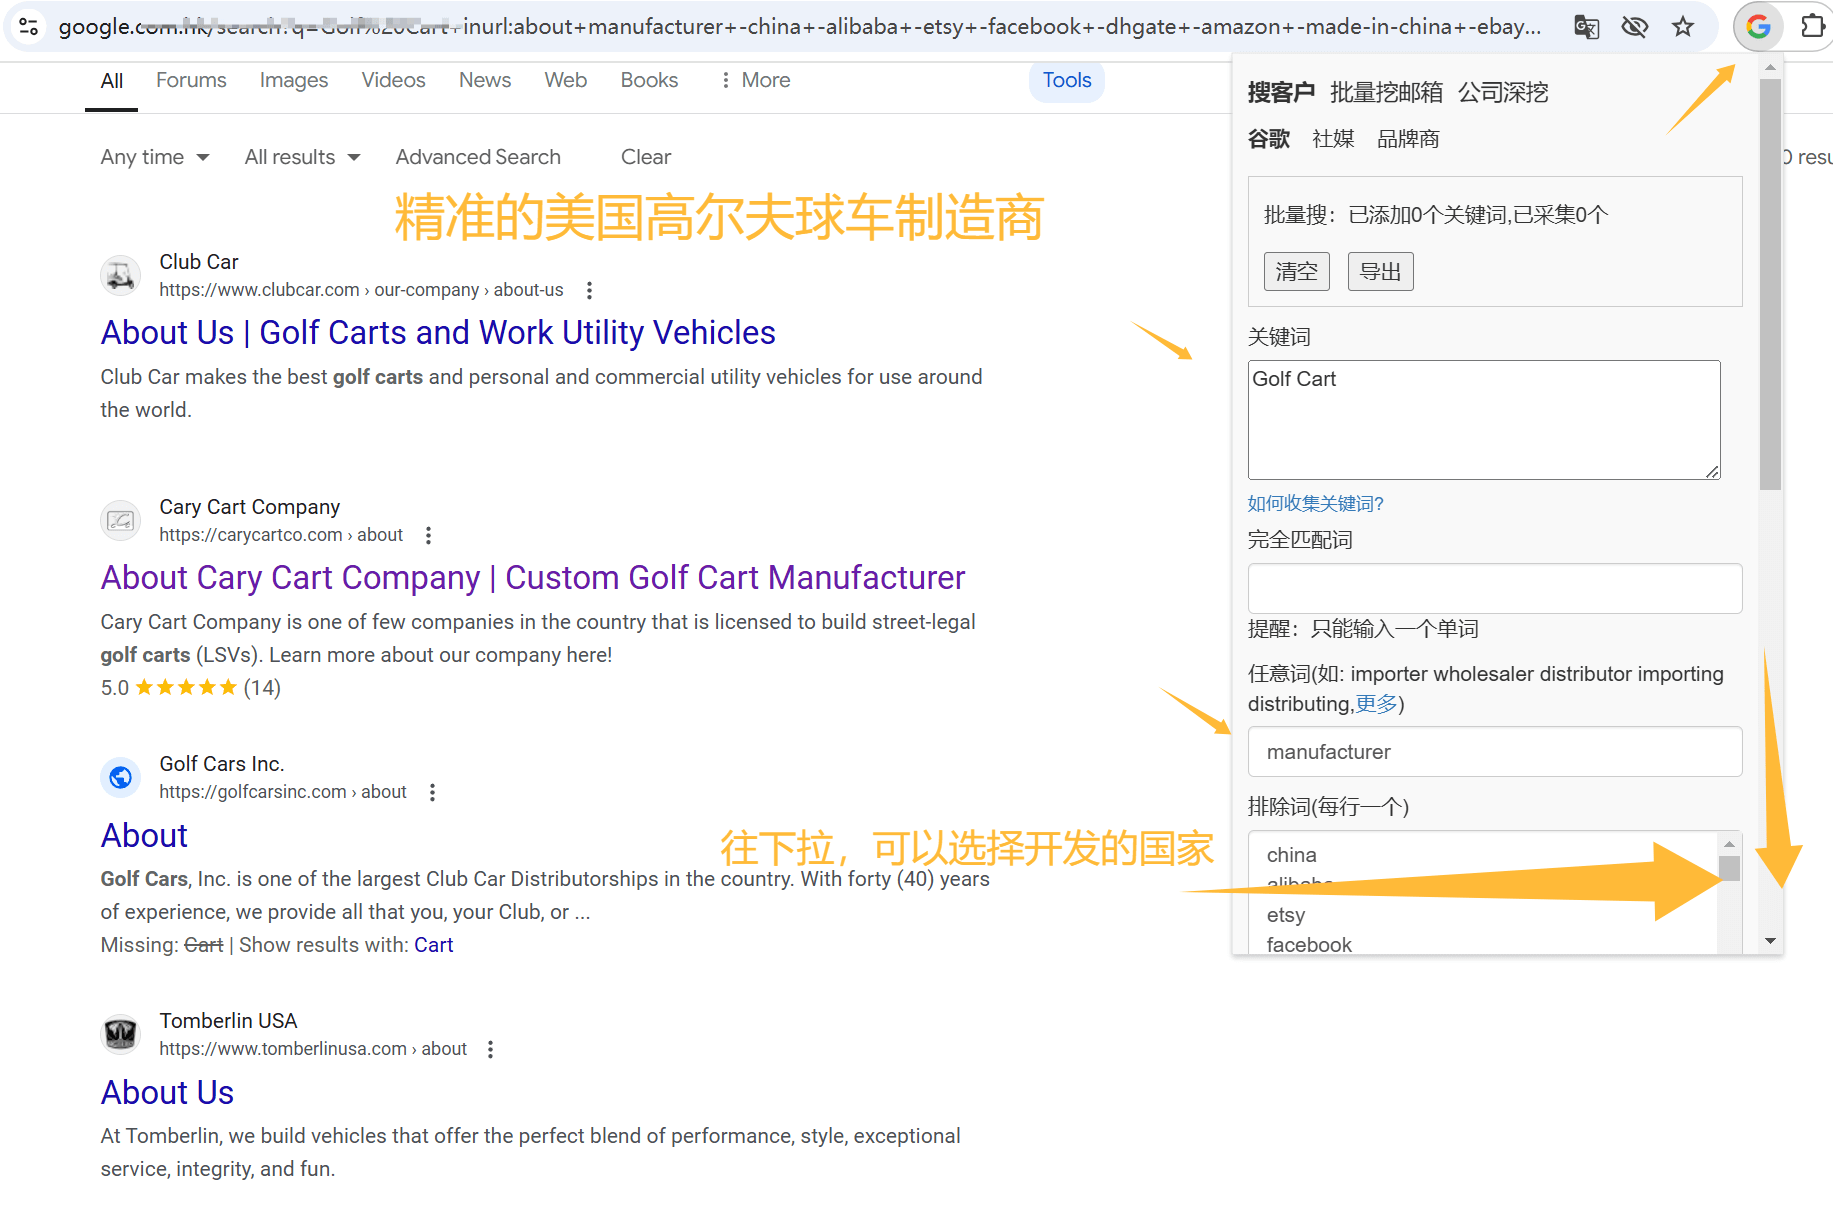Click the extension panel scroll-down arrow
This screenshot has width=1833, height=1228.
[1770, 941]
